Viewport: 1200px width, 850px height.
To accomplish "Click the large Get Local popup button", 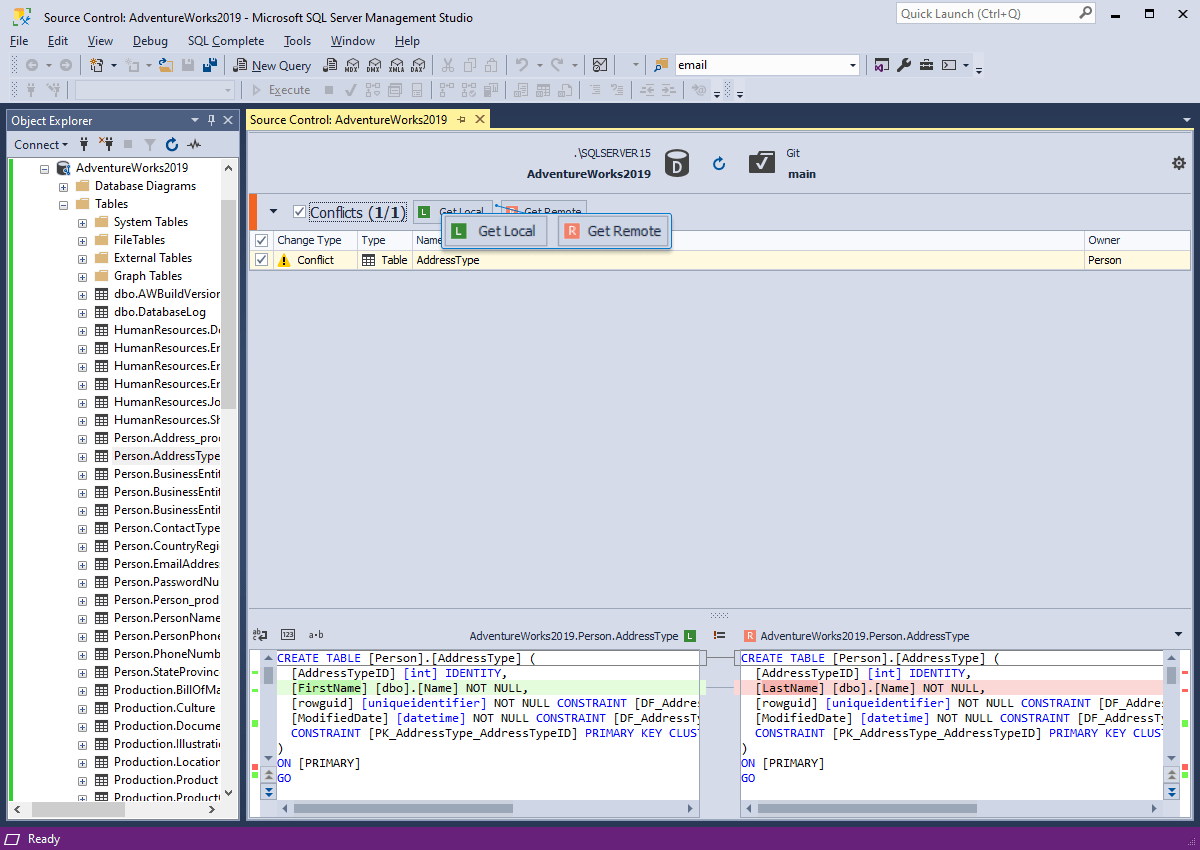I will 495,231.
